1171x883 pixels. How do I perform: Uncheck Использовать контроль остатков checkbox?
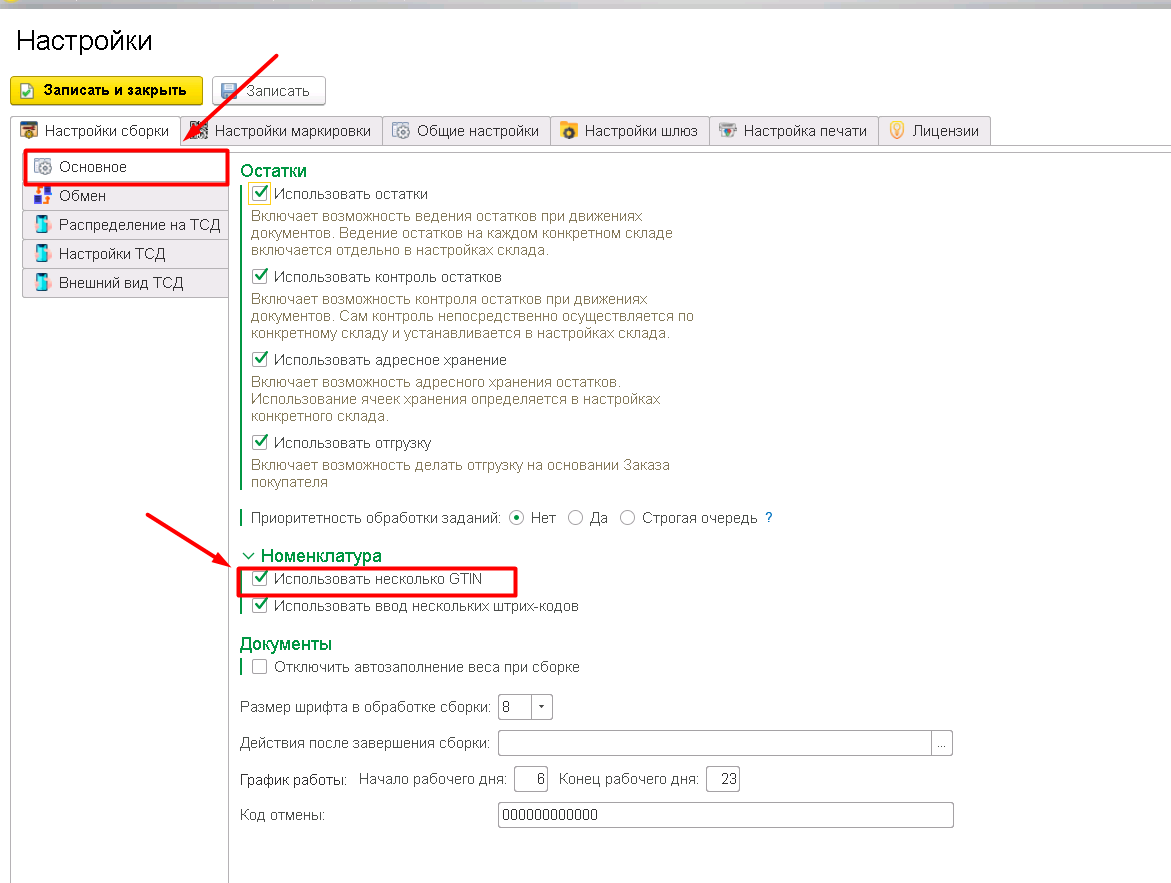click(260, 276)
